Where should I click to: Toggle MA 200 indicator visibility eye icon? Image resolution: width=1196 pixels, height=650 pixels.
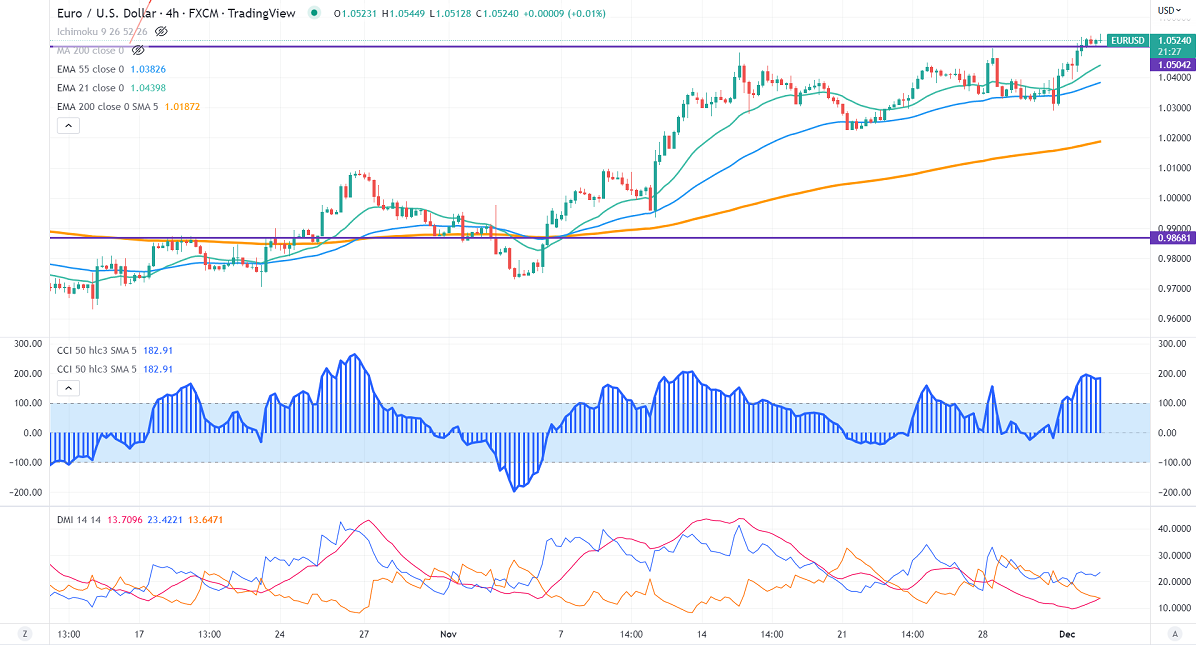[x=137, y=50]
